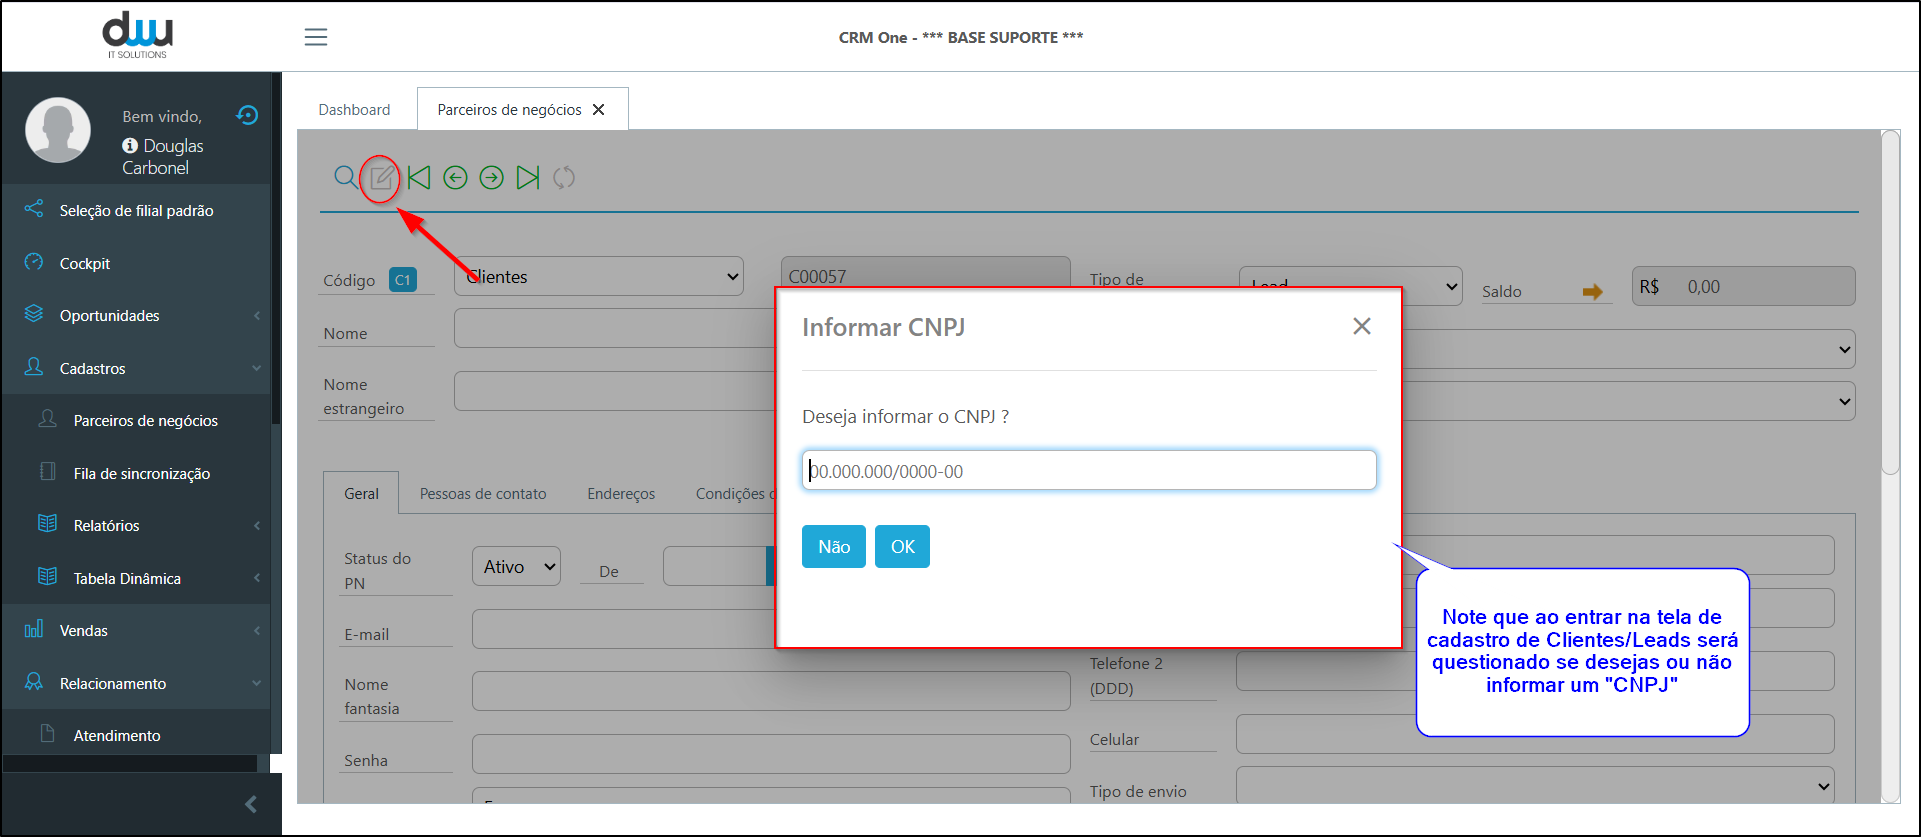The width and height of the screenshot is (1921, 837).
Task: Close the Informar CNPJ dialog
Action: tap(1362, 326)
